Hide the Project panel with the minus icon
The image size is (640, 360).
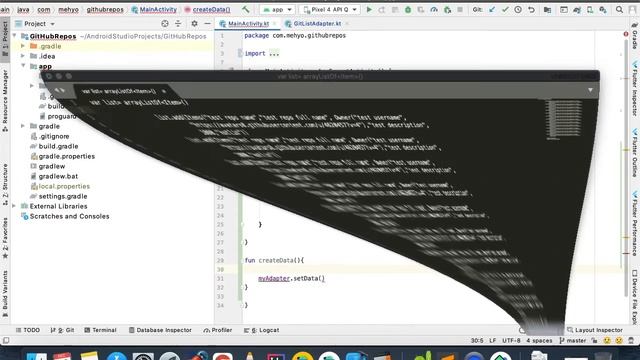click(x=207, y=24)
